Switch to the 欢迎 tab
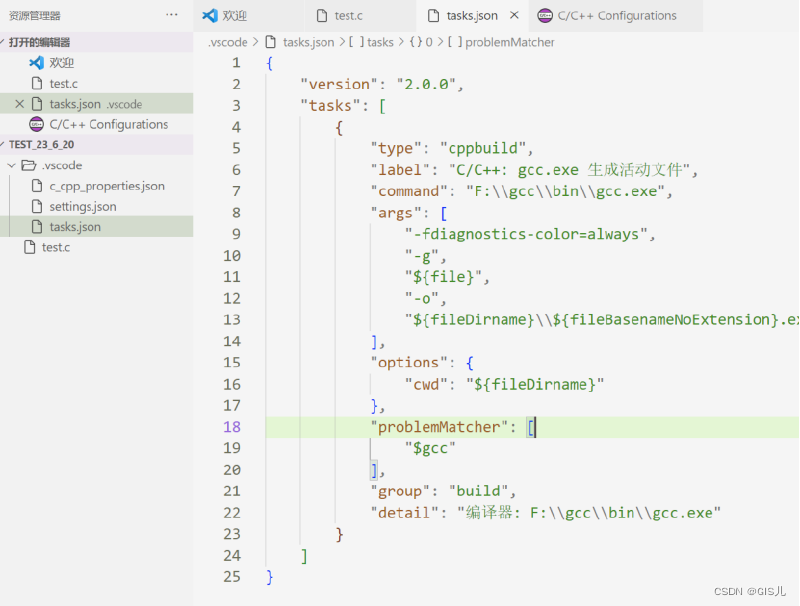Screen dimensions: 800x606 click(x=248, y=16)
